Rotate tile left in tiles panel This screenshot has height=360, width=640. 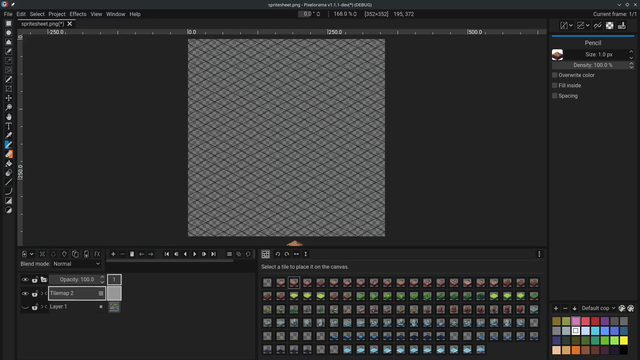pyautogui.click(x=278, y=254)
